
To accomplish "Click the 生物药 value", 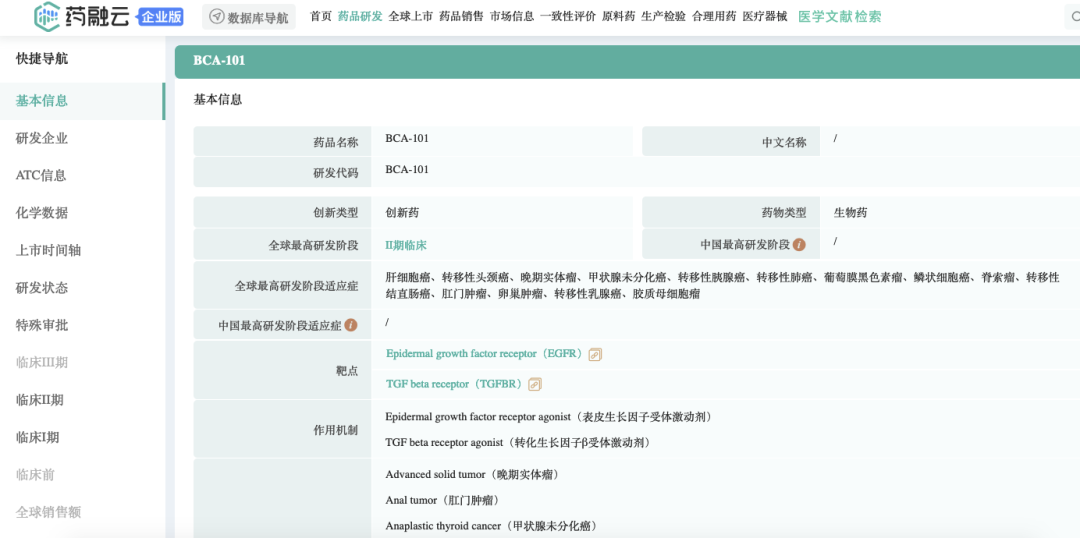I will 851,213.
